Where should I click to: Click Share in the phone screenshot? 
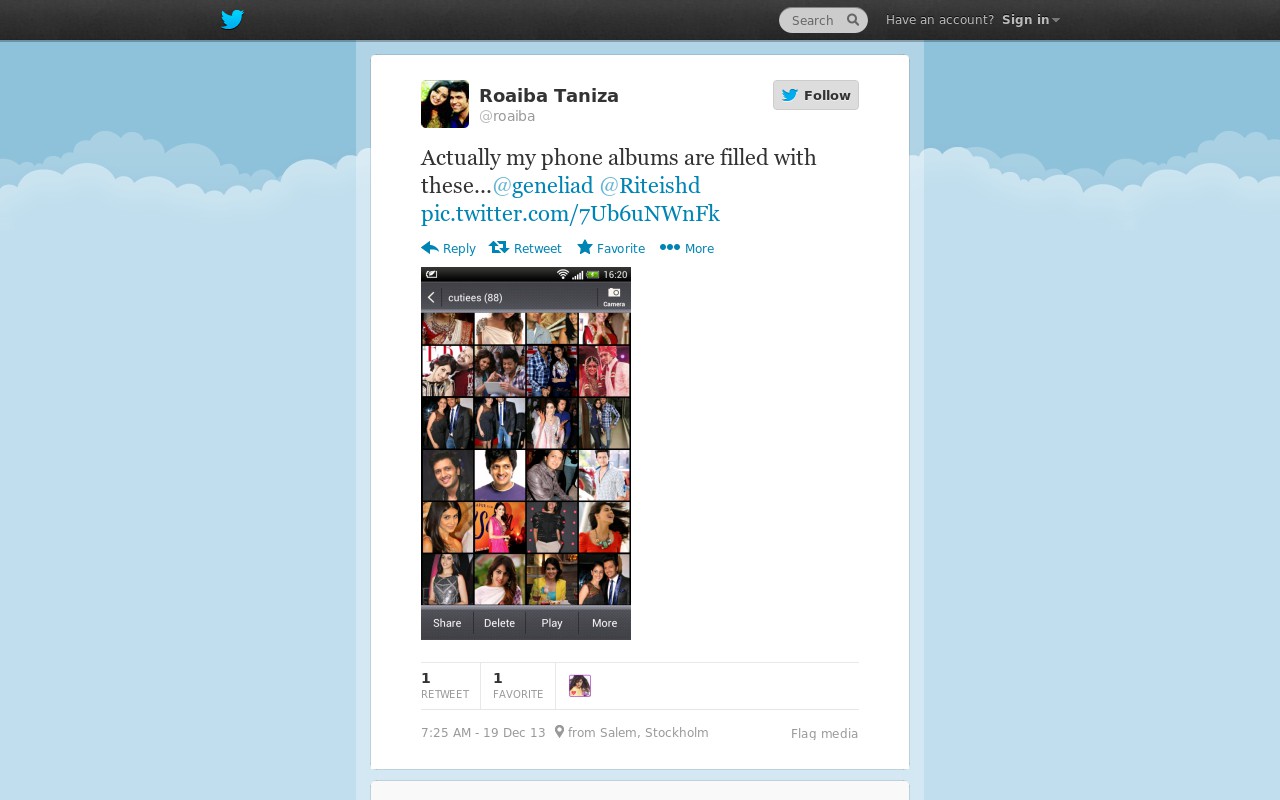click(x=447, y=623)
